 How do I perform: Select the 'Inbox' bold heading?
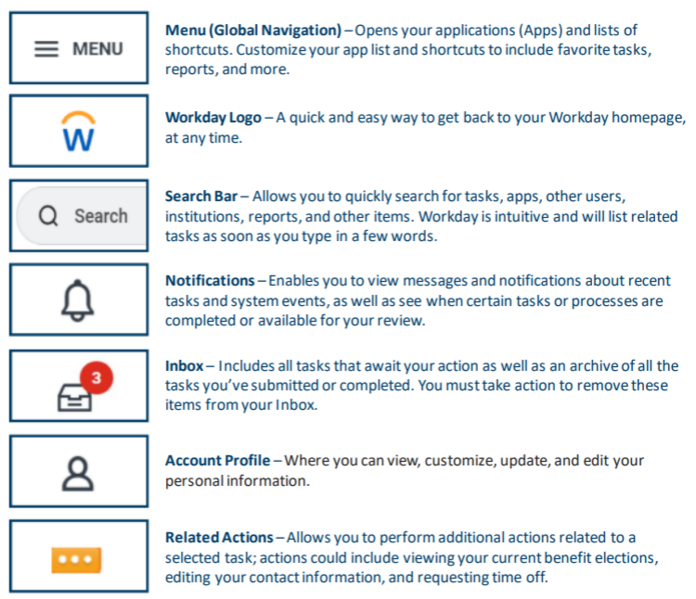pyautogui.click(x=185, y=366)
